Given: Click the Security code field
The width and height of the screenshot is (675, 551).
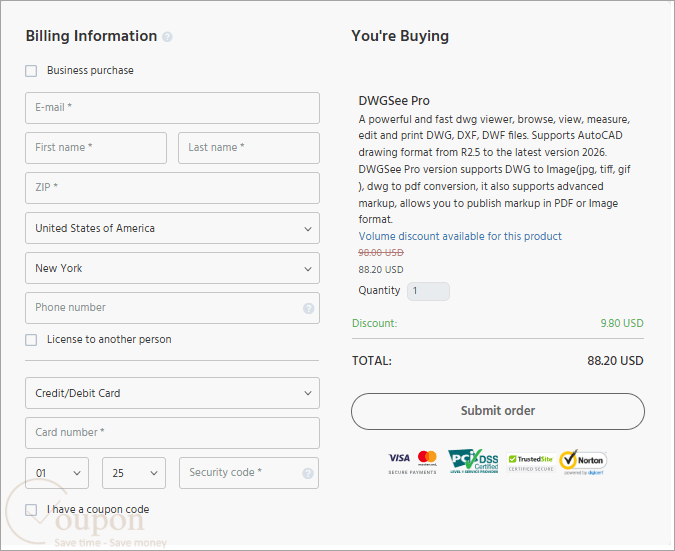Looking at the screenshot, I should [249, 473].
